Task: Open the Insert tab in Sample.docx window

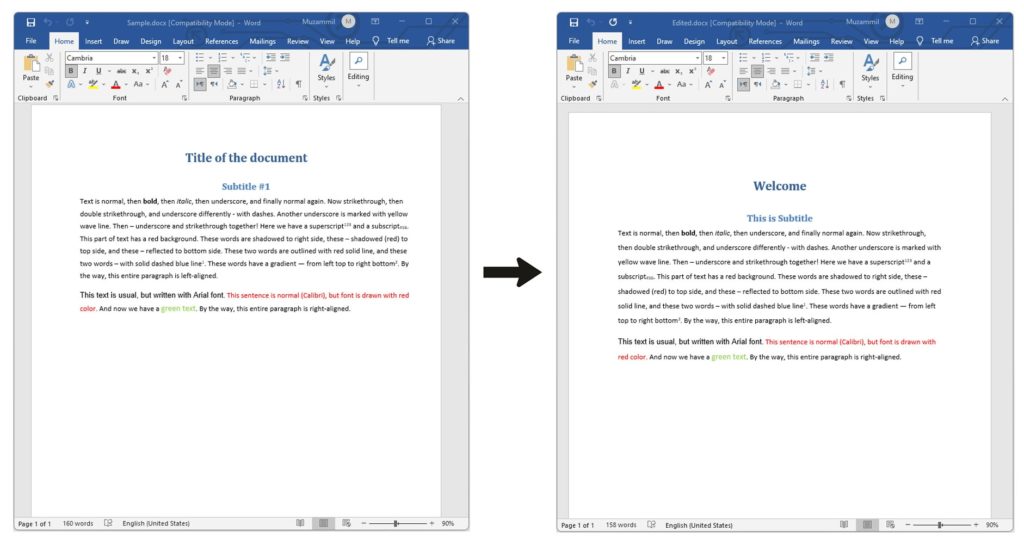Action: click(93, 41)
